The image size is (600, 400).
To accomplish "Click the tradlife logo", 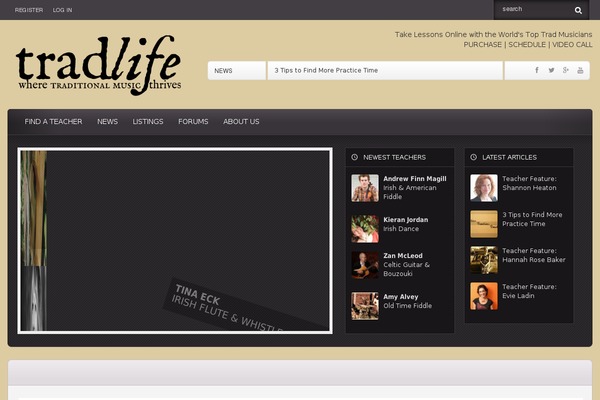I will click(99, 65).
